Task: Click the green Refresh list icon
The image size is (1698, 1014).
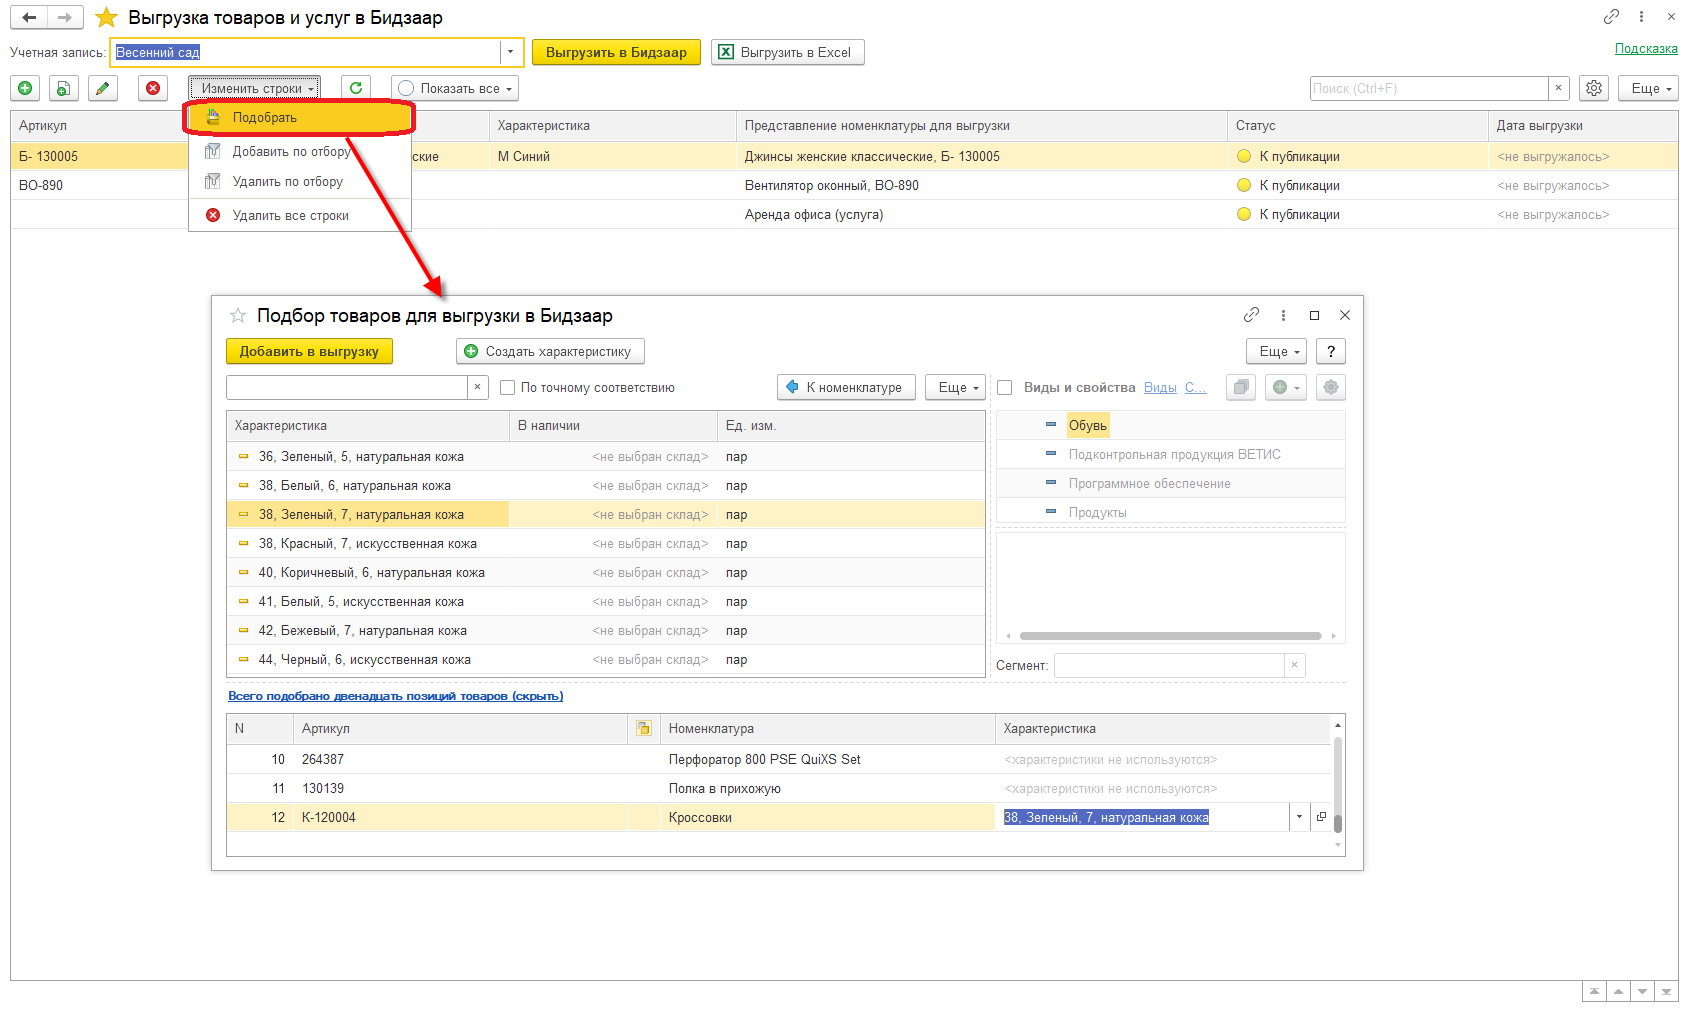Action: (x=356, y=88)
